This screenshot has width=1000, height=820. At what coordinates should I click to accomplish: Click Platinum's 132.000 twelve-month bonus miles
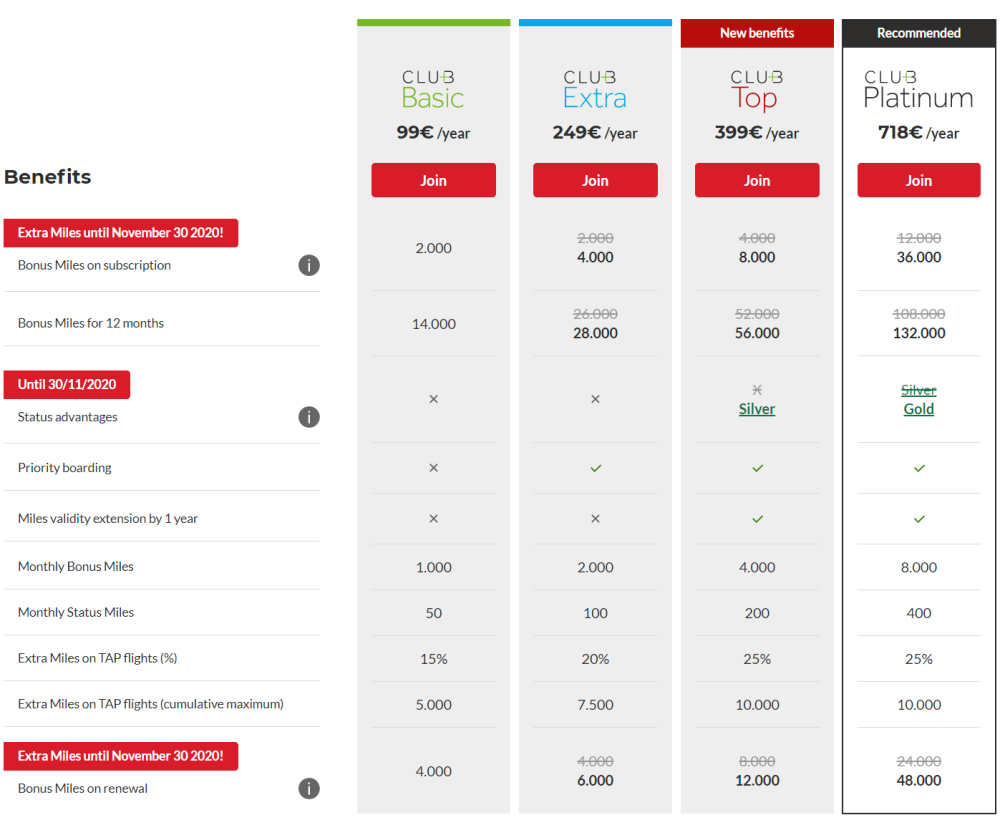click(x=919, y=333)
